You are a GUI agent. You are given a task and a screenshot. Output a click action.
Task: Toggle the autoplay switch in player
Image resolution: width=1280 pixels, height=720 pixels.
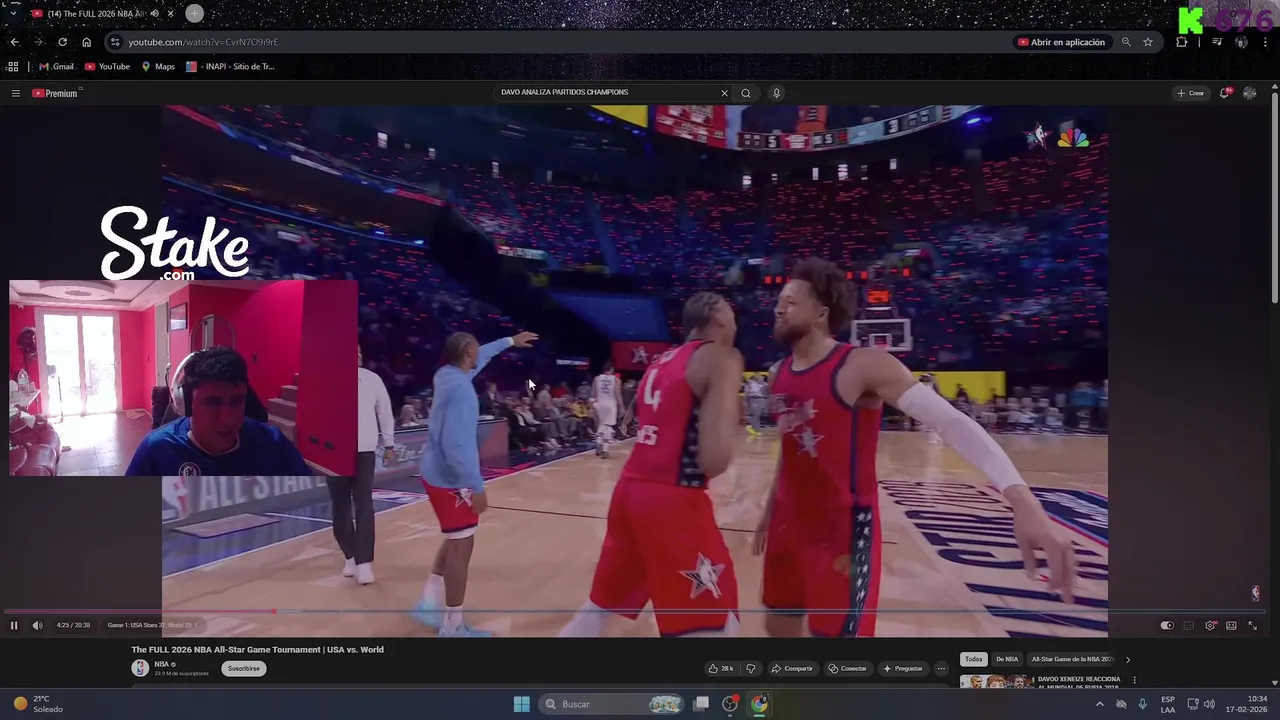point(1166,625)
